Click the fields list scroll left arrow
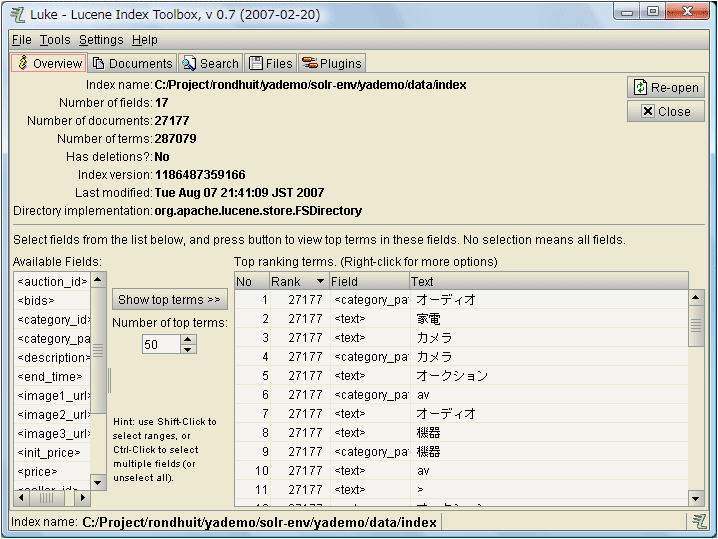Screen dimensions: 718x539 click(21, 497)
